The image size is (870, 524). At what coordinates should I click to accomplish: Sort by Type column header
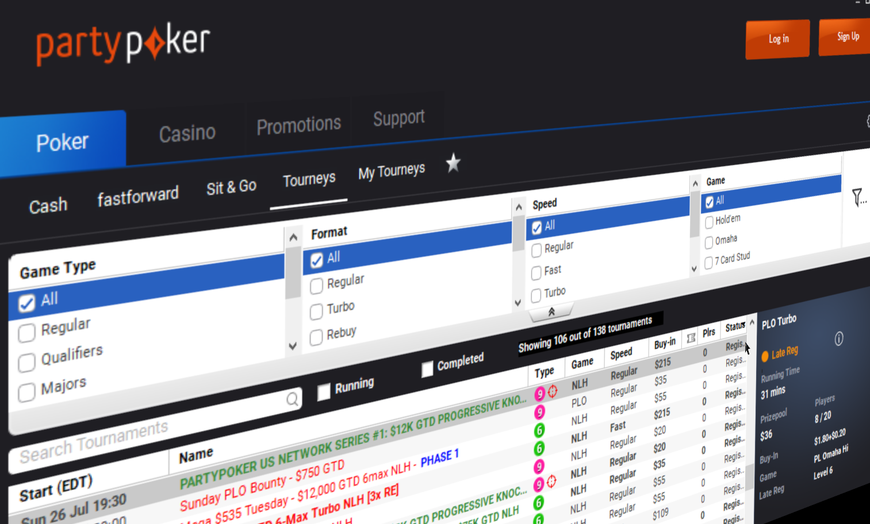click(x=544, y=372)
